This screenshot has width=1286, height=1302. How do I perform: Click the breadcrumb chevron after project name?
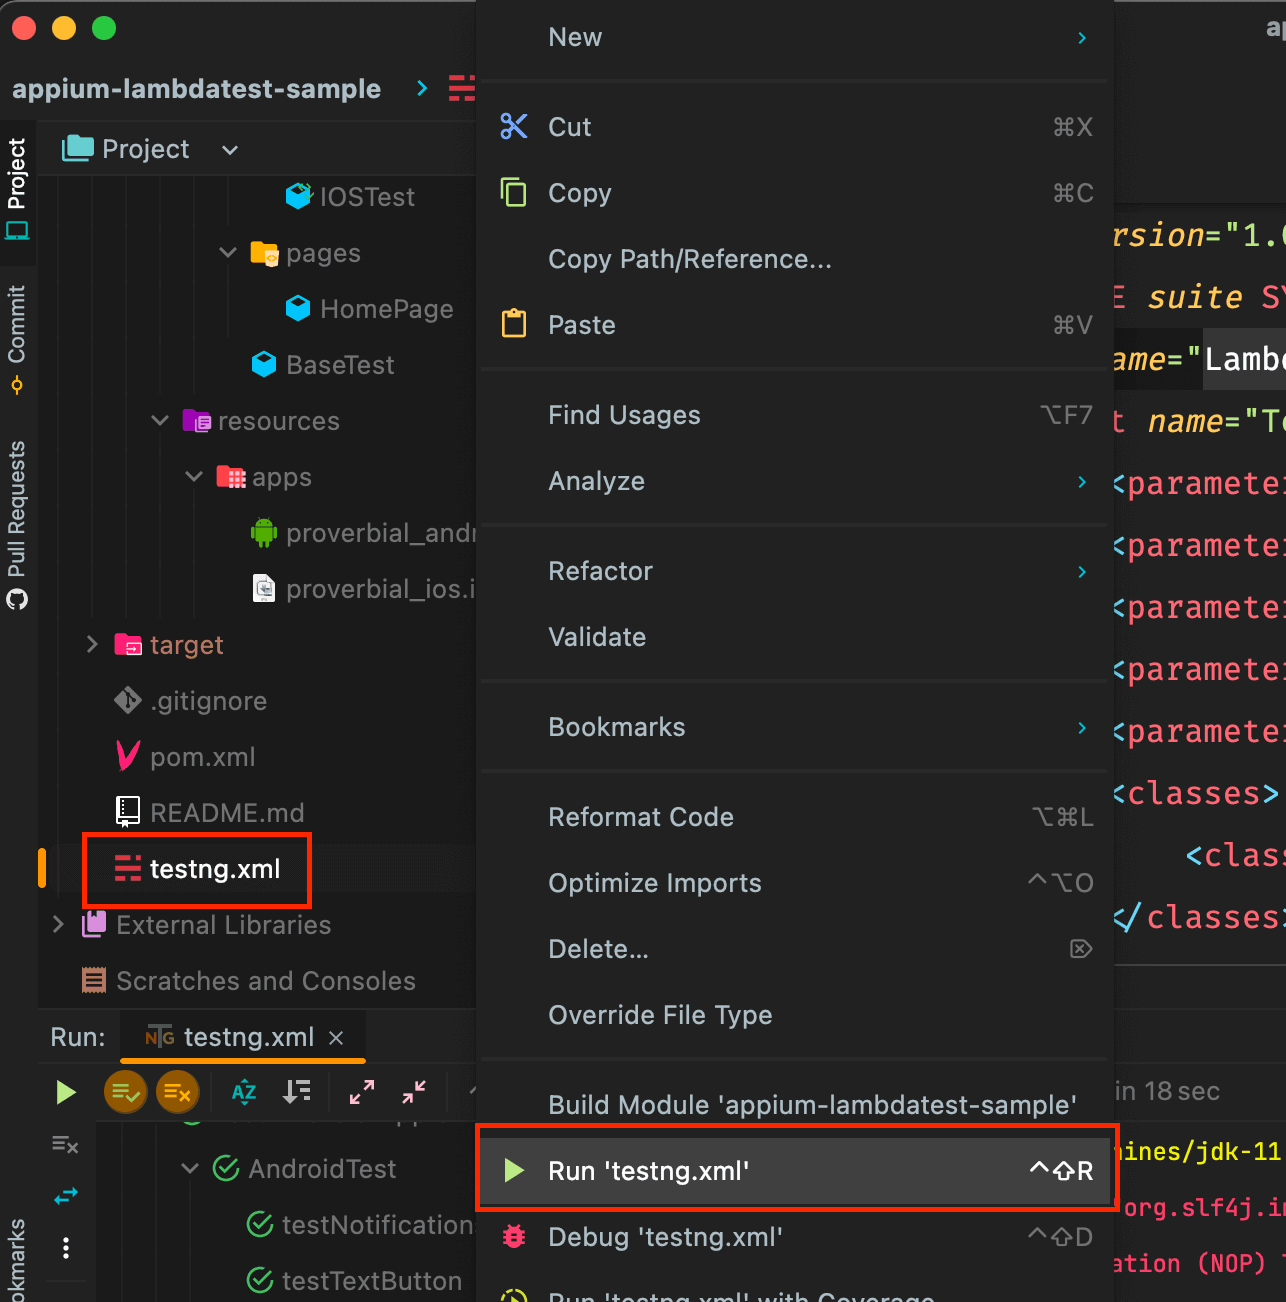pos(422,88)
